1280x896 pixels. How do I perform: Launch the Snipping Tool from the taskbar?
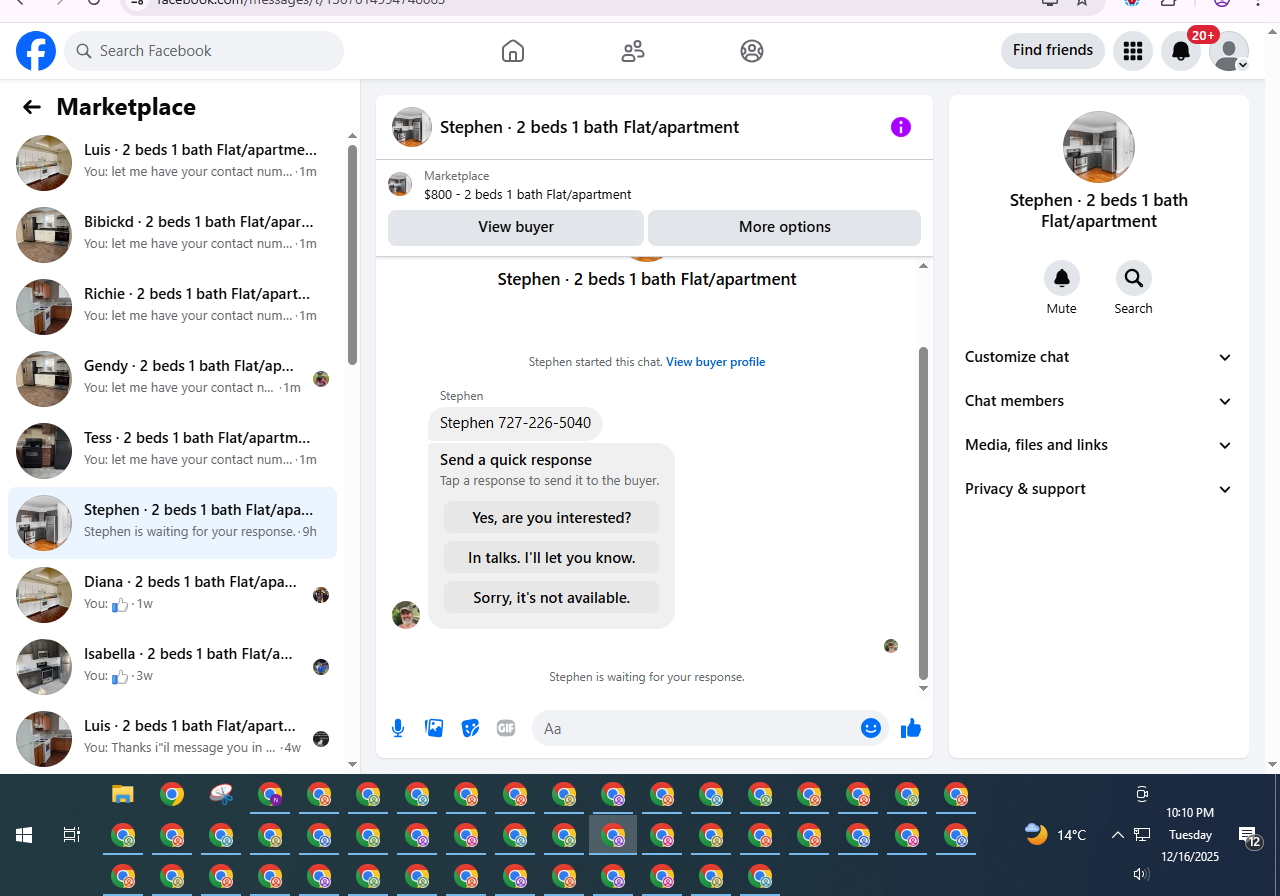(x=221, y=795)
